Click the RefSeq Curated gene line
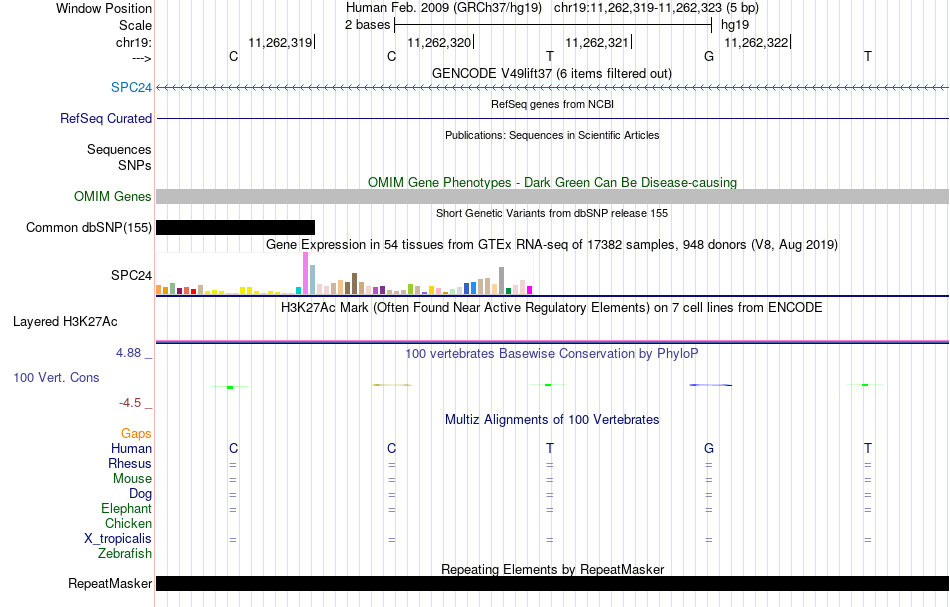This screenshot has height=607, width=950. pos(552,119)
